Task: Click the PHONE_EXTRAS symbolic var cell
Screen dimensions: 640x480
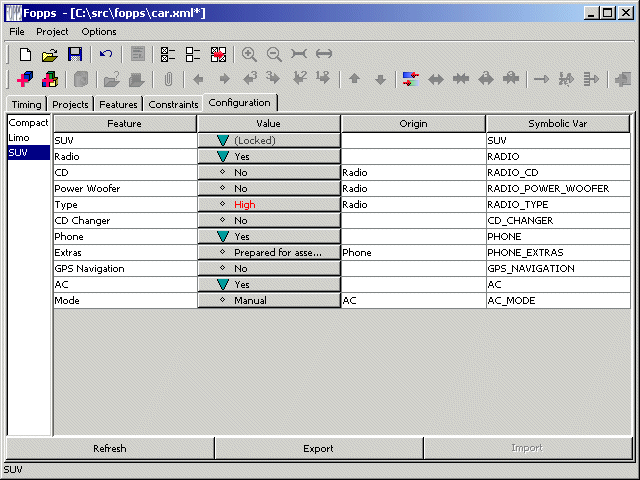Action: click(558, 253)
